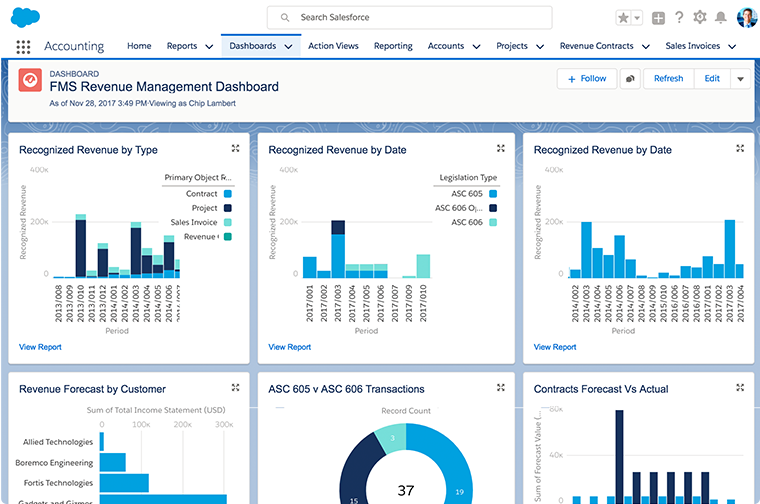The height and width of the screenshot is (504, 760).
Task: Open the Revenue Contracts tab
Action: [x=597, y=46]
